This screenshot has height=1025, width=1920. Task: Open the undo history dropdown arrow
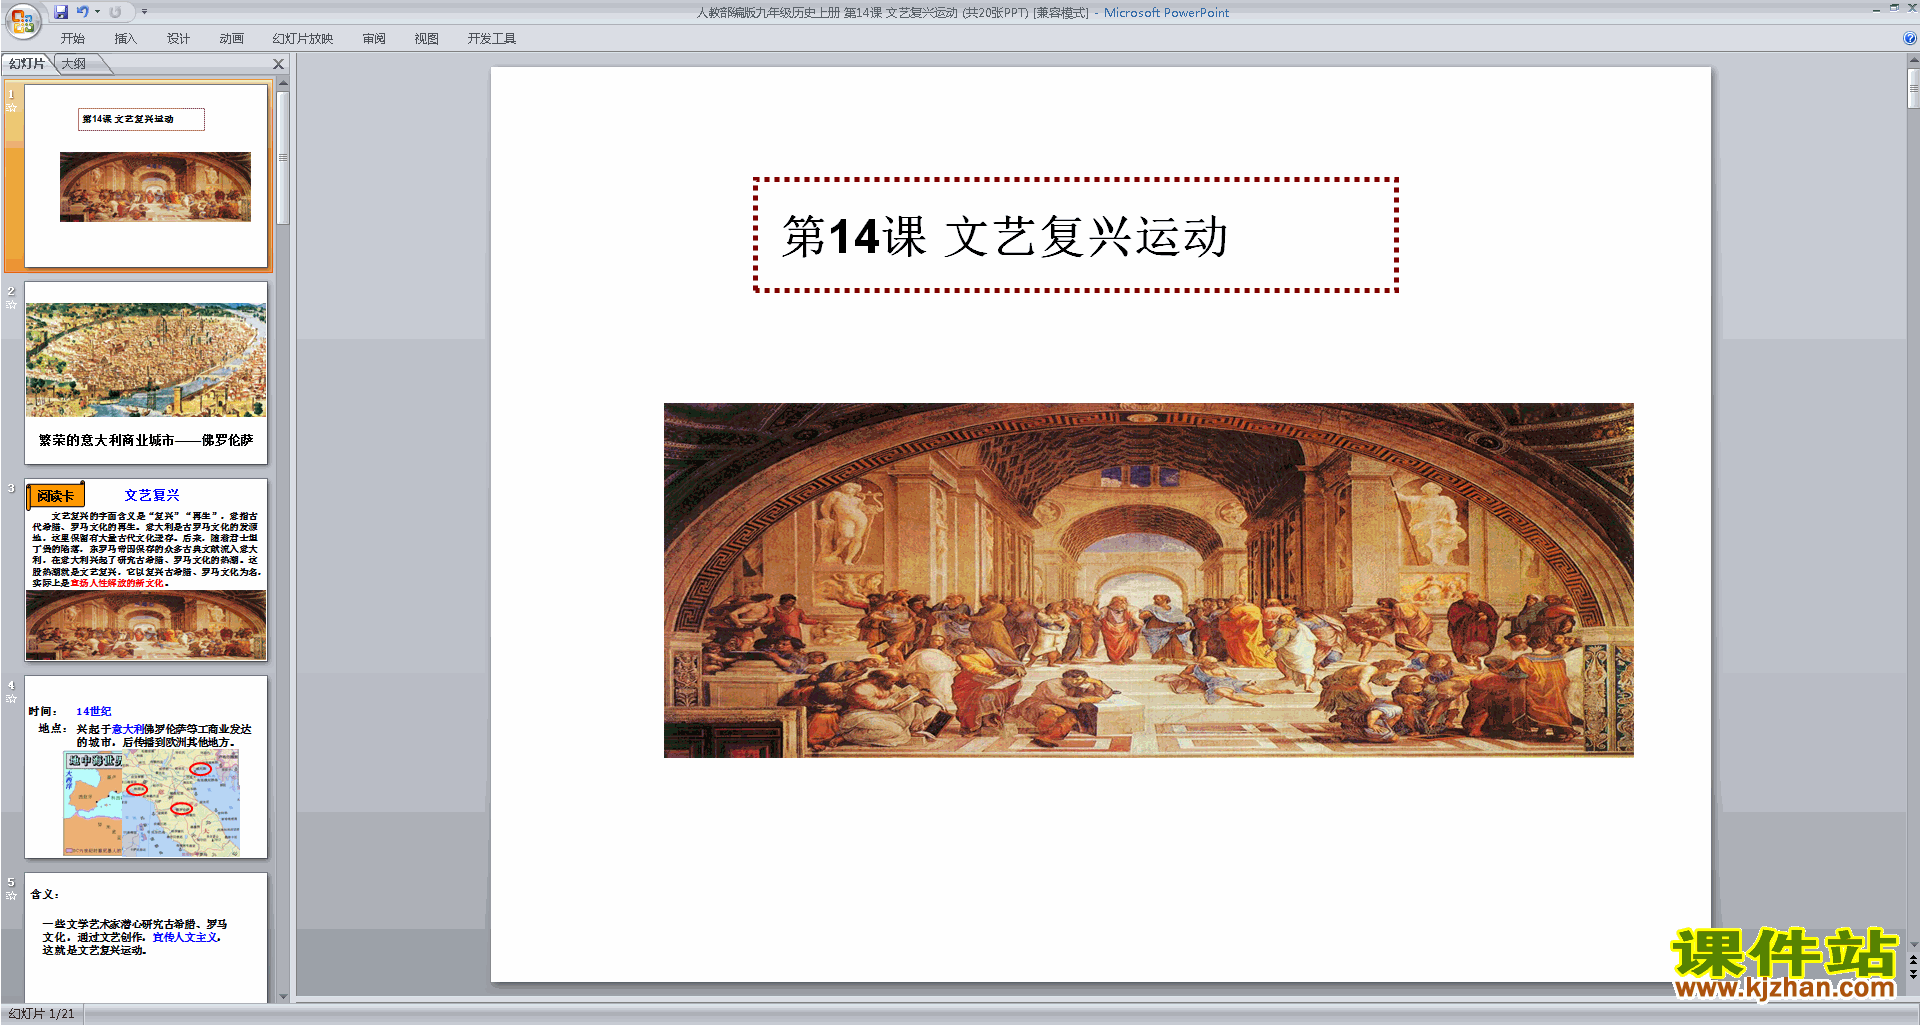click(97, 12)
